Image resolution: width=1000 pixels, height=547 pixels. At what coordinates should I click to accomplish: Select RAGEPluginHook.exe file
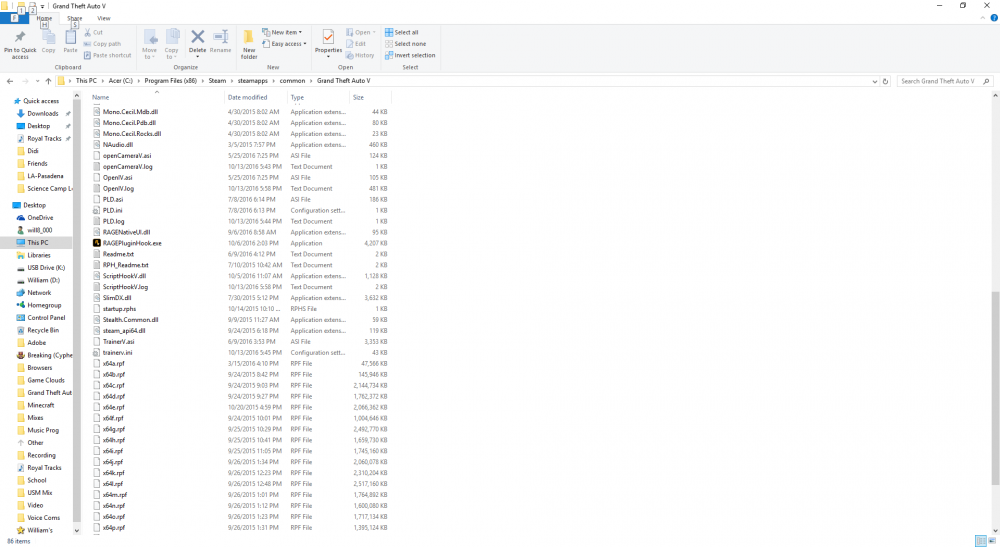click(x=132, y=243)
